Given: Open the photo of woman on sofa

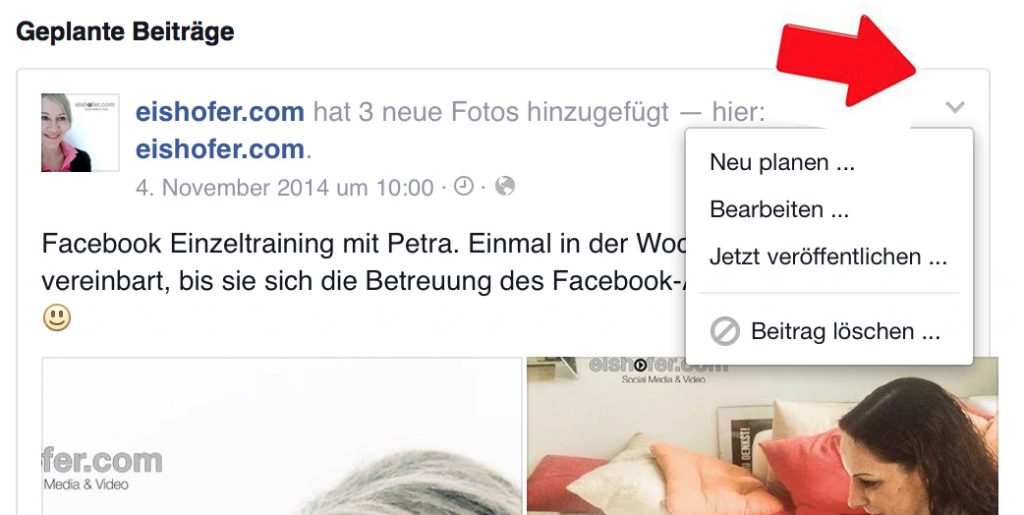Looking at the screenshot, I should tap(762, 436).
